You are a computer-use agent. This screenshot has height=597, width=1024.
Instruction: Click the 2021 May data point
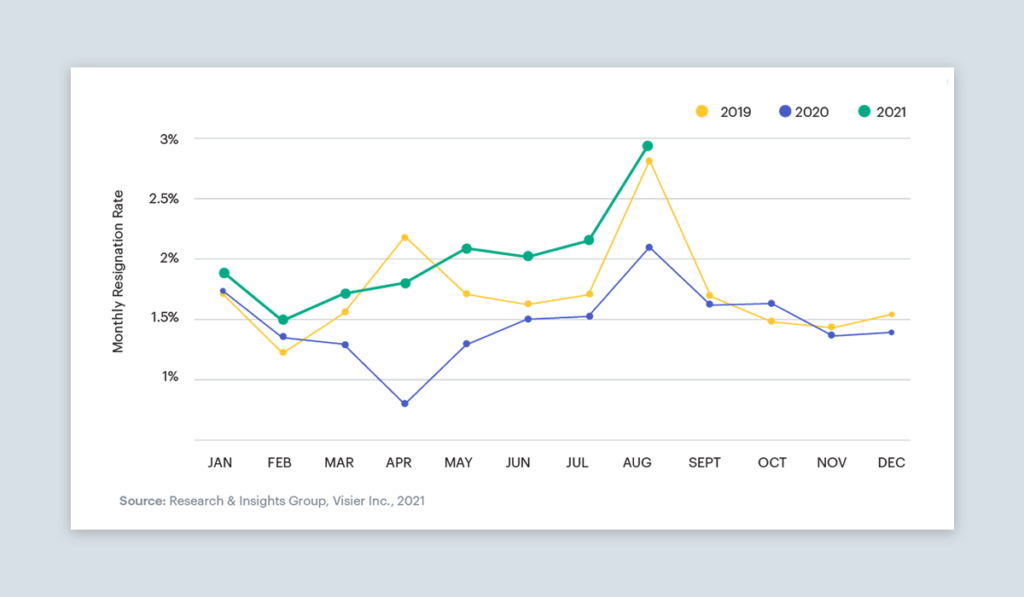pos(466,248)
